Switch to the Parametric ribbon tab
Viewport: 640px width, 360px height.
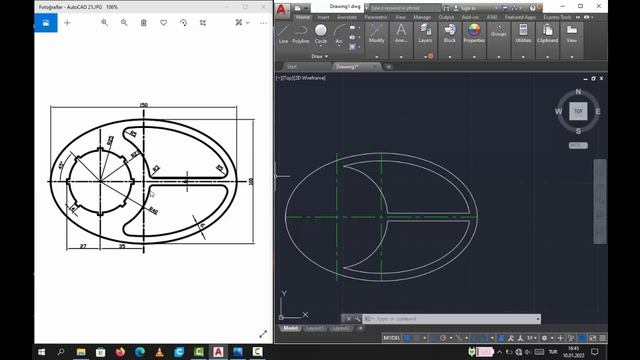[376, 17]
